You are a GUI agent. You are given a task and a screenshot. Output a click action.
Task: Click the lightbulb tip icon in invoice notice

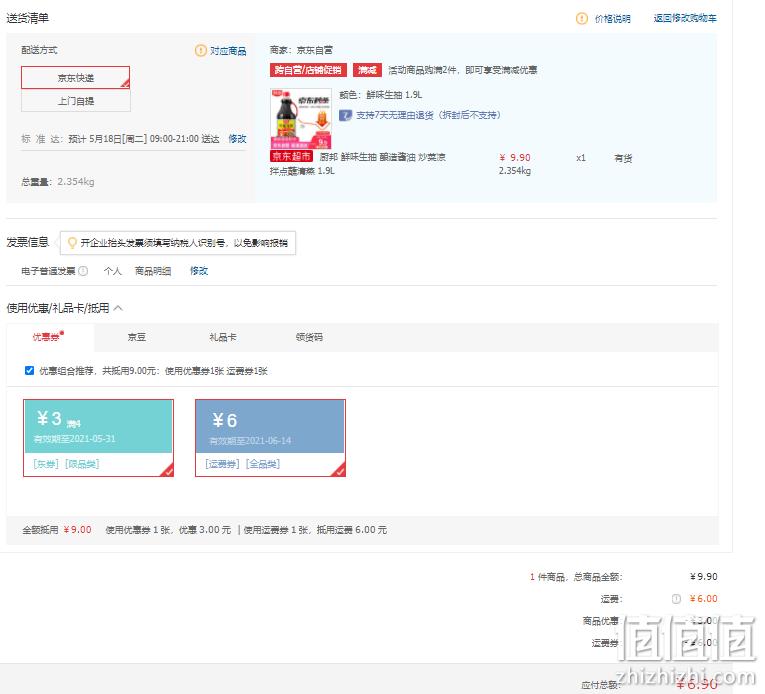72,243
